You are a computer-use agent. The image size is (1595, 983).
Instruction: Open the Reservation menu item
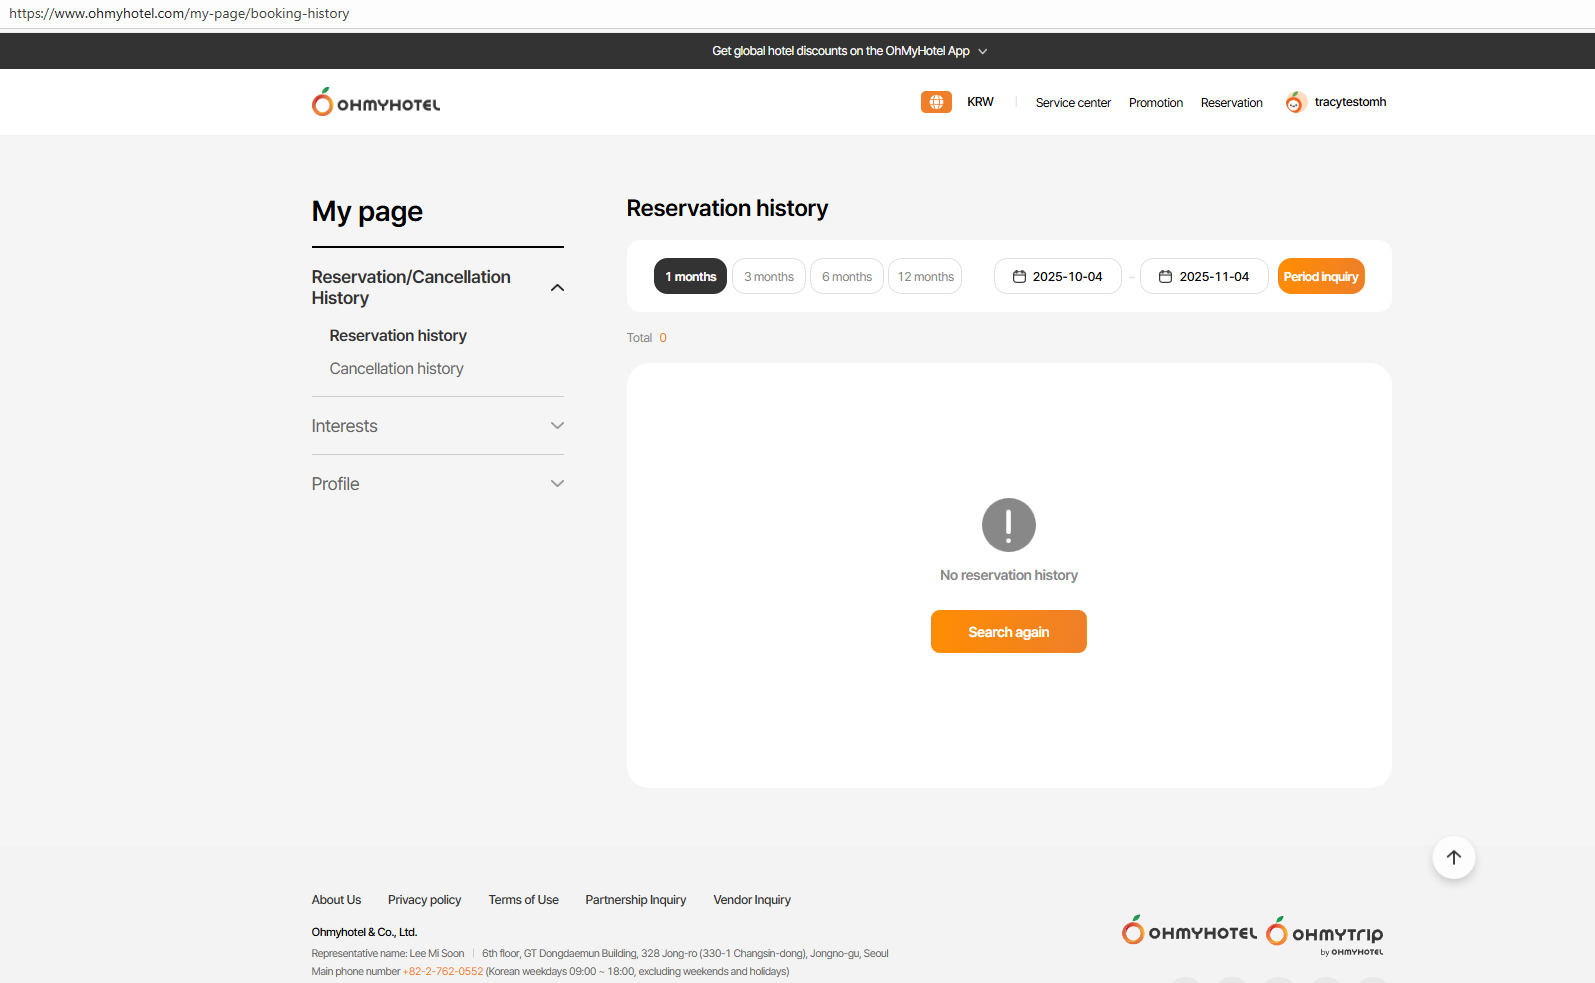1232,103
